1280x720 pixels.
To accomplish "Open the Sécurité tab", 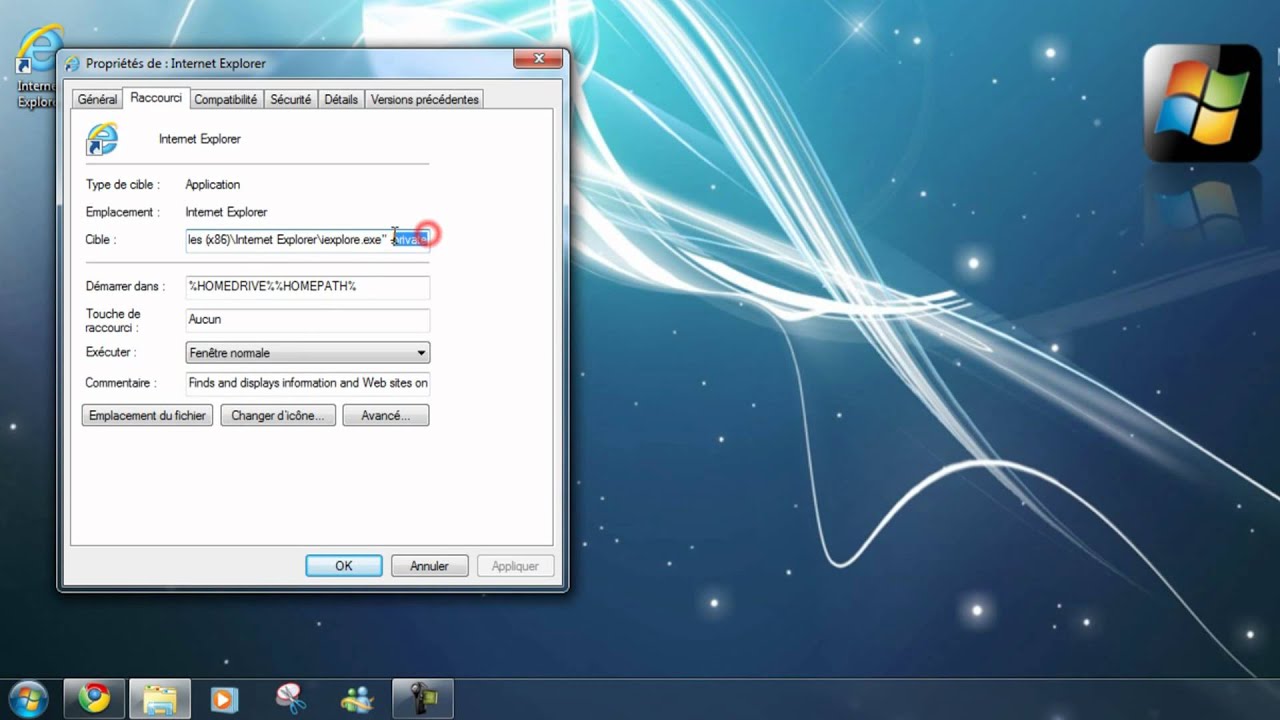I will (x=291, y=99).
